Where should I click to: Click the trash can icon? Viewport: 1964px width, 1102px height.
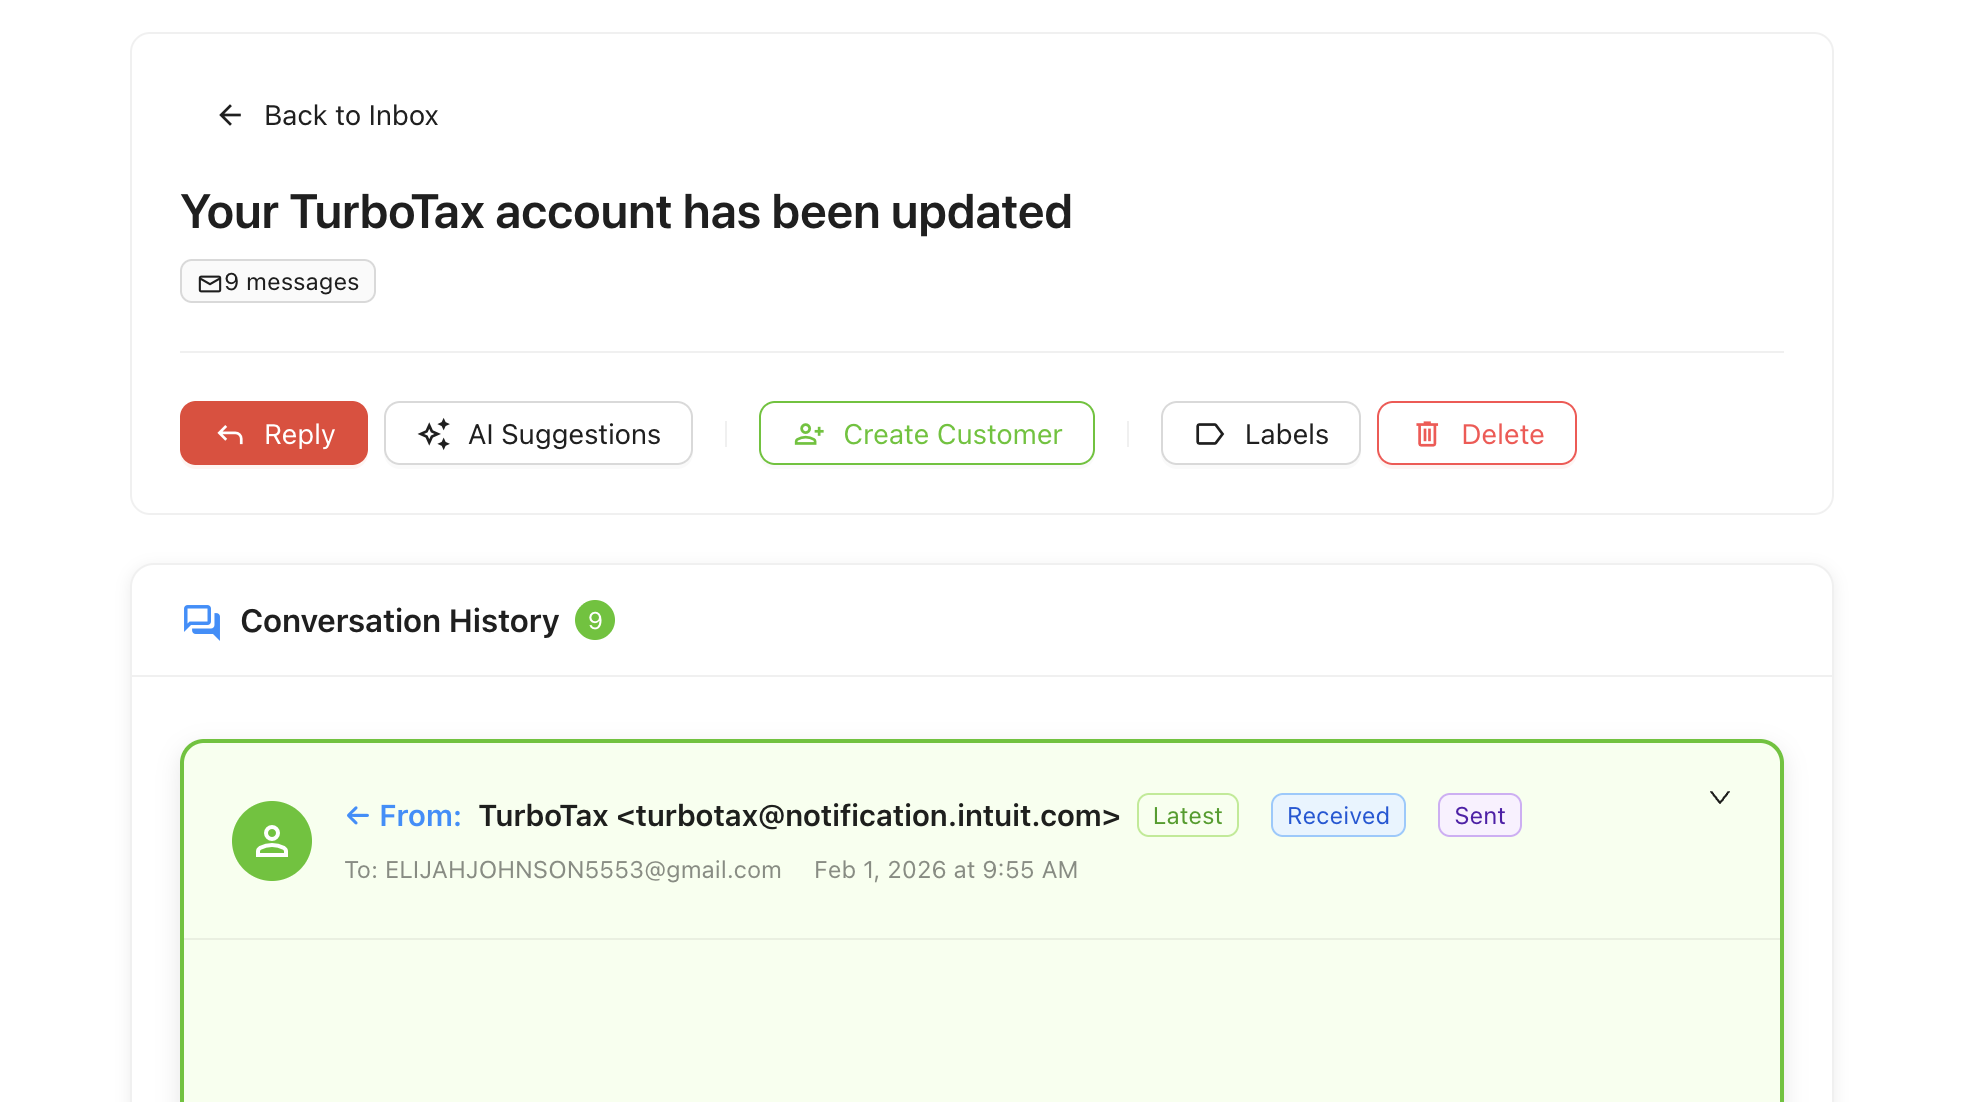pyautogui.click(x=1427, y=434)
